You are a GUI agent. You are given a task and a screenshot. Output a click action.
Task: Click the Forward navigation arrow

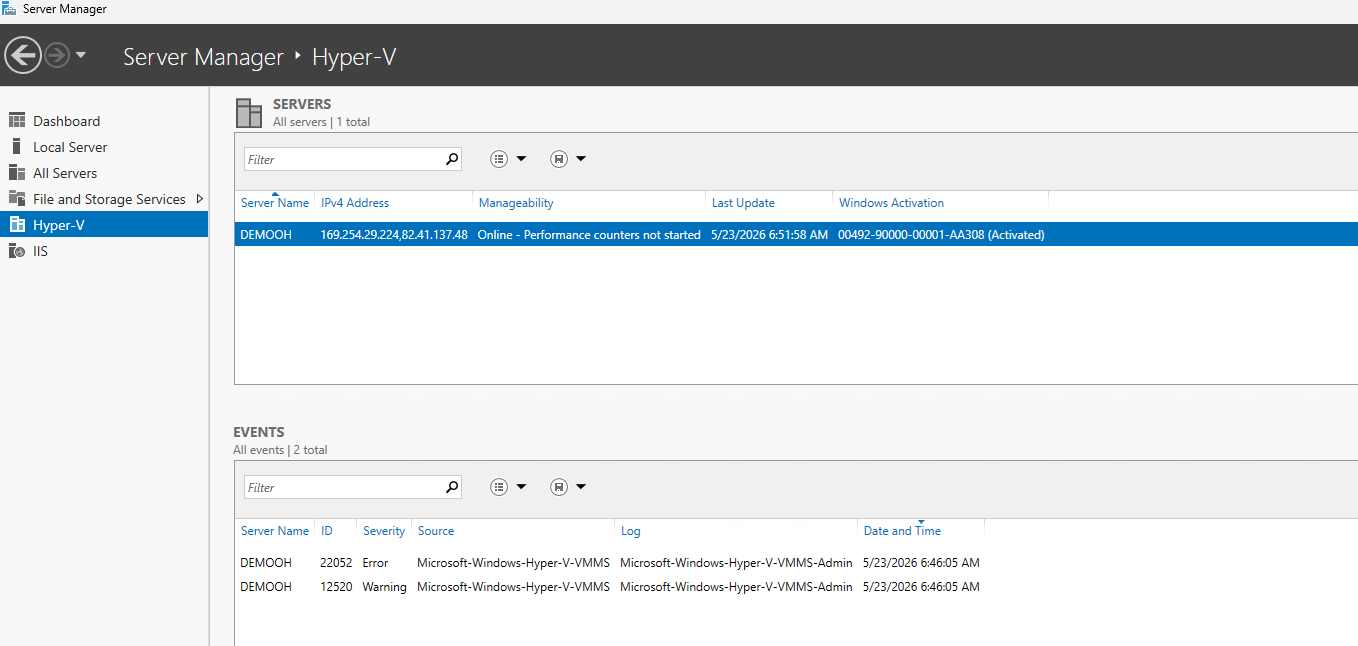57,55
